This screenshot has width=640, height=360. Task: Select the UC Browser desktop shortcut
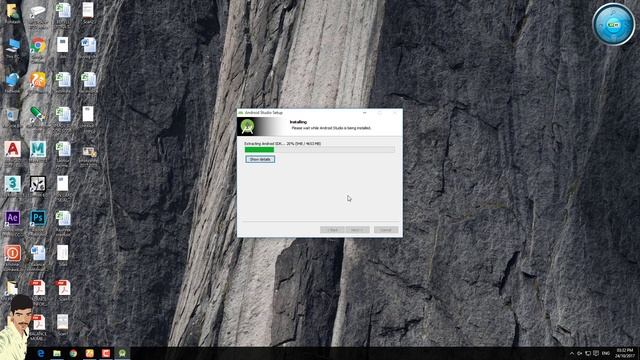(38, 80)
